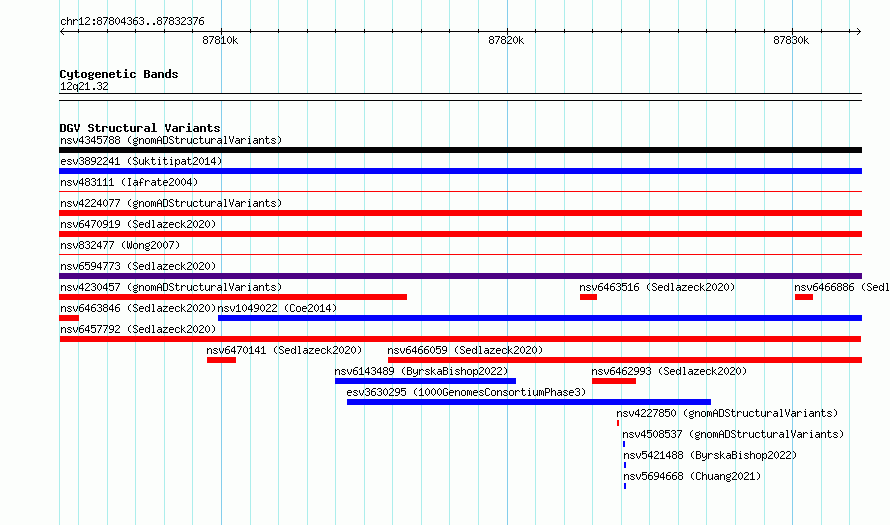Click the nsv483111 (Iafrate2004) label
The height and width of the screenshot is (525, 890).
click(129, 182)
